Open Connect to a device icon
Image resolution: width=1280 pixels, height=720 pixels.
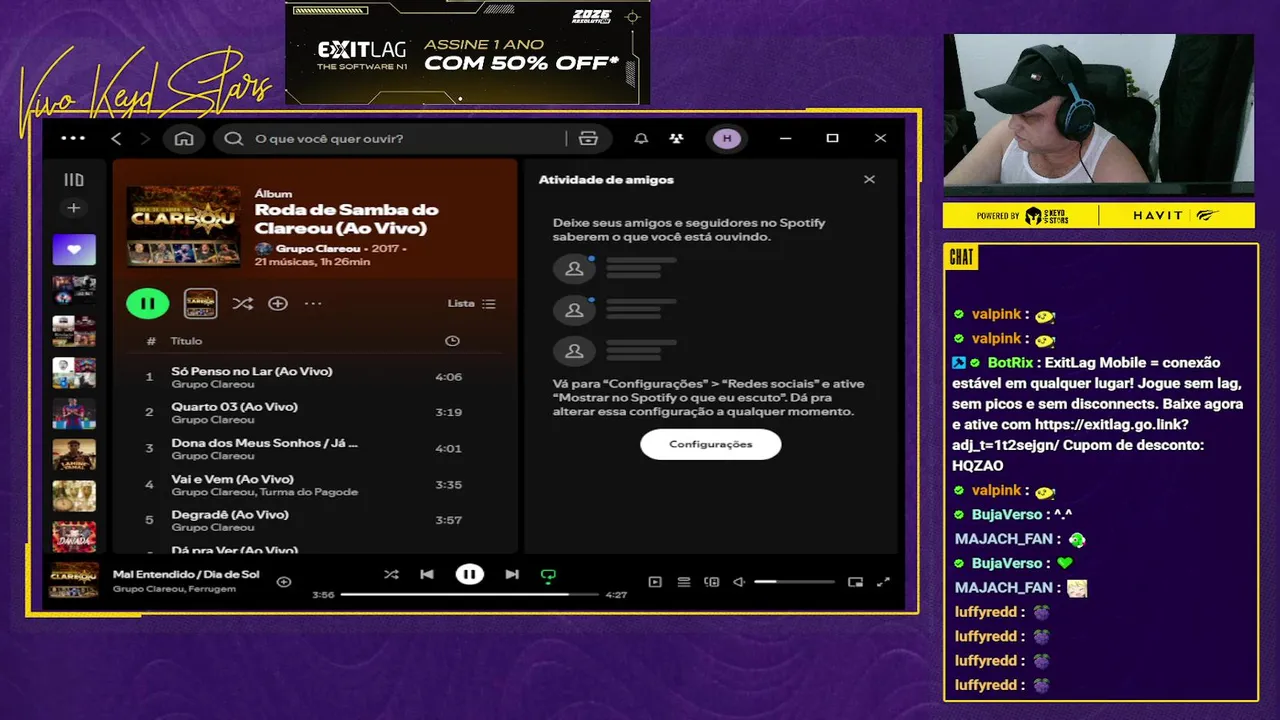coord(712,582)
